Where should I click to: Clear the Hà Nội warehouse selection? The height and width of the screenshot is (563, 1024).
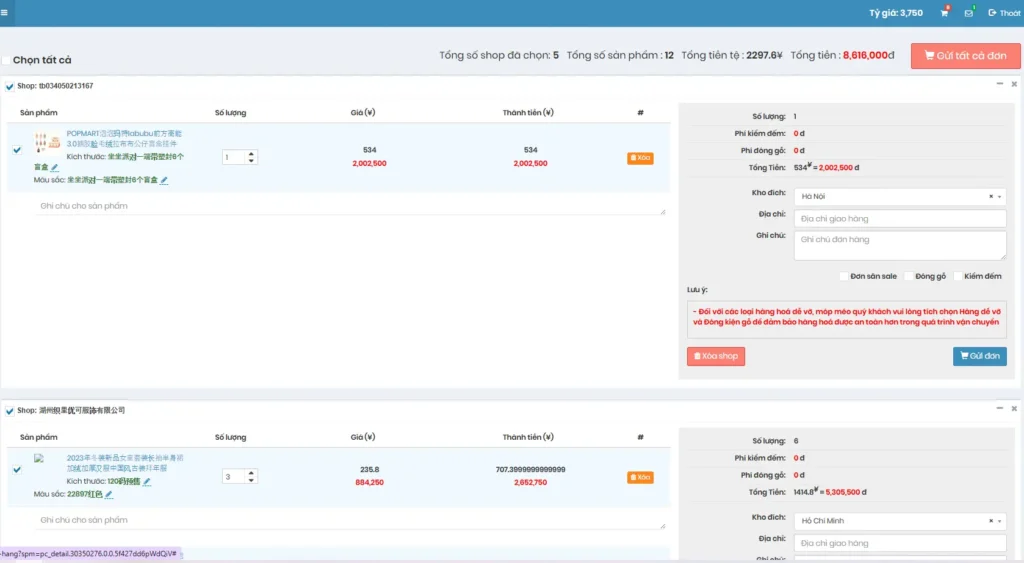(991, 197)
